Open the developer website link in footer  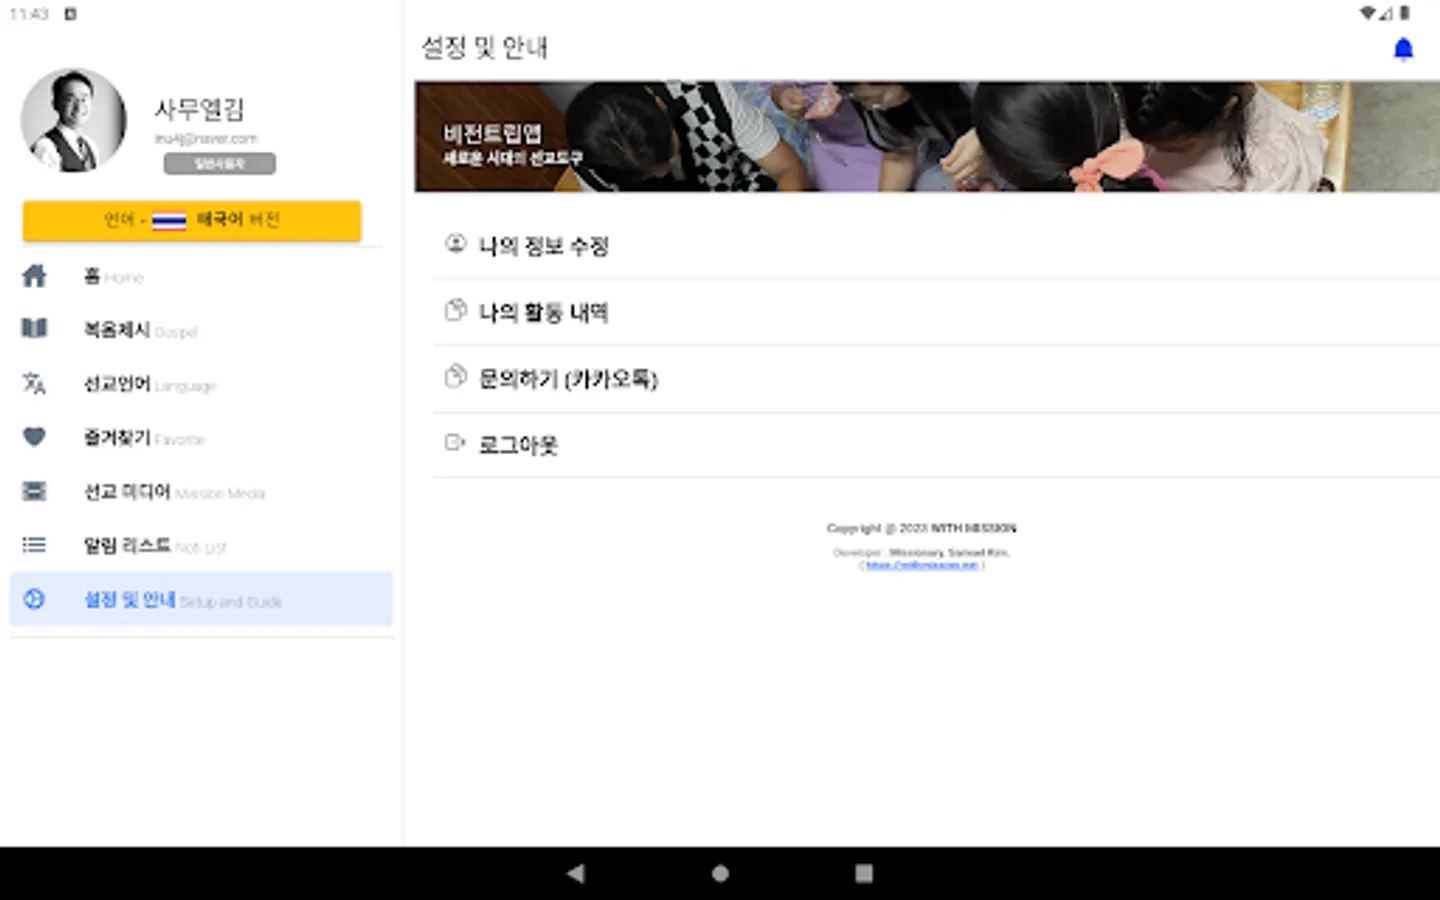(921, 565)
